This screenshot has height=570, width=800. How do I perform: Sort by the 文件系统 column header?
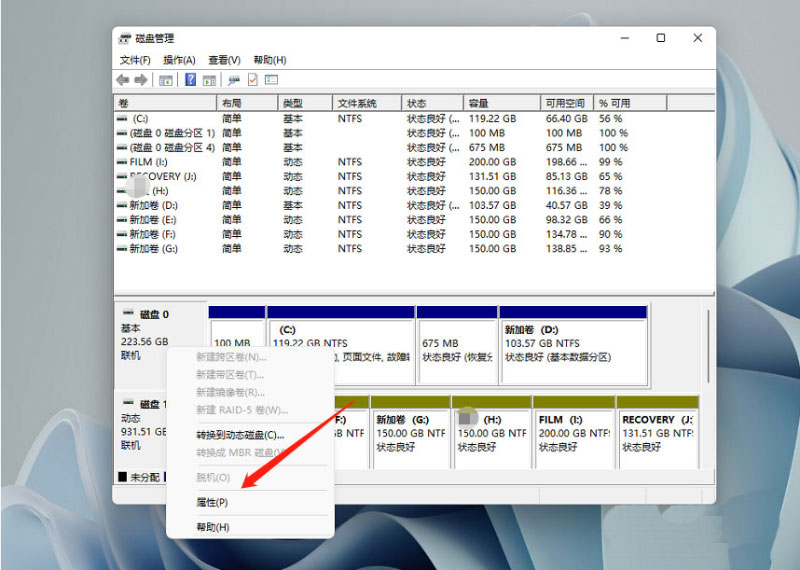pos(357,103)
